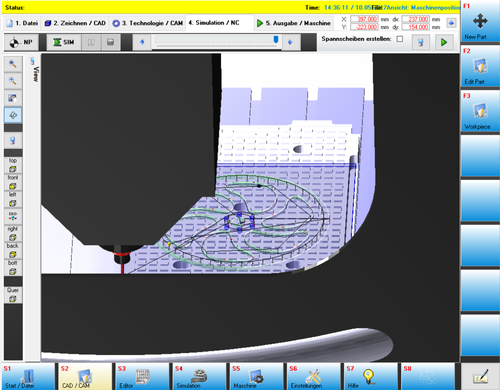Start the SIM simulation button
This screenshot has width=500, height=390.
pos(64,42)
